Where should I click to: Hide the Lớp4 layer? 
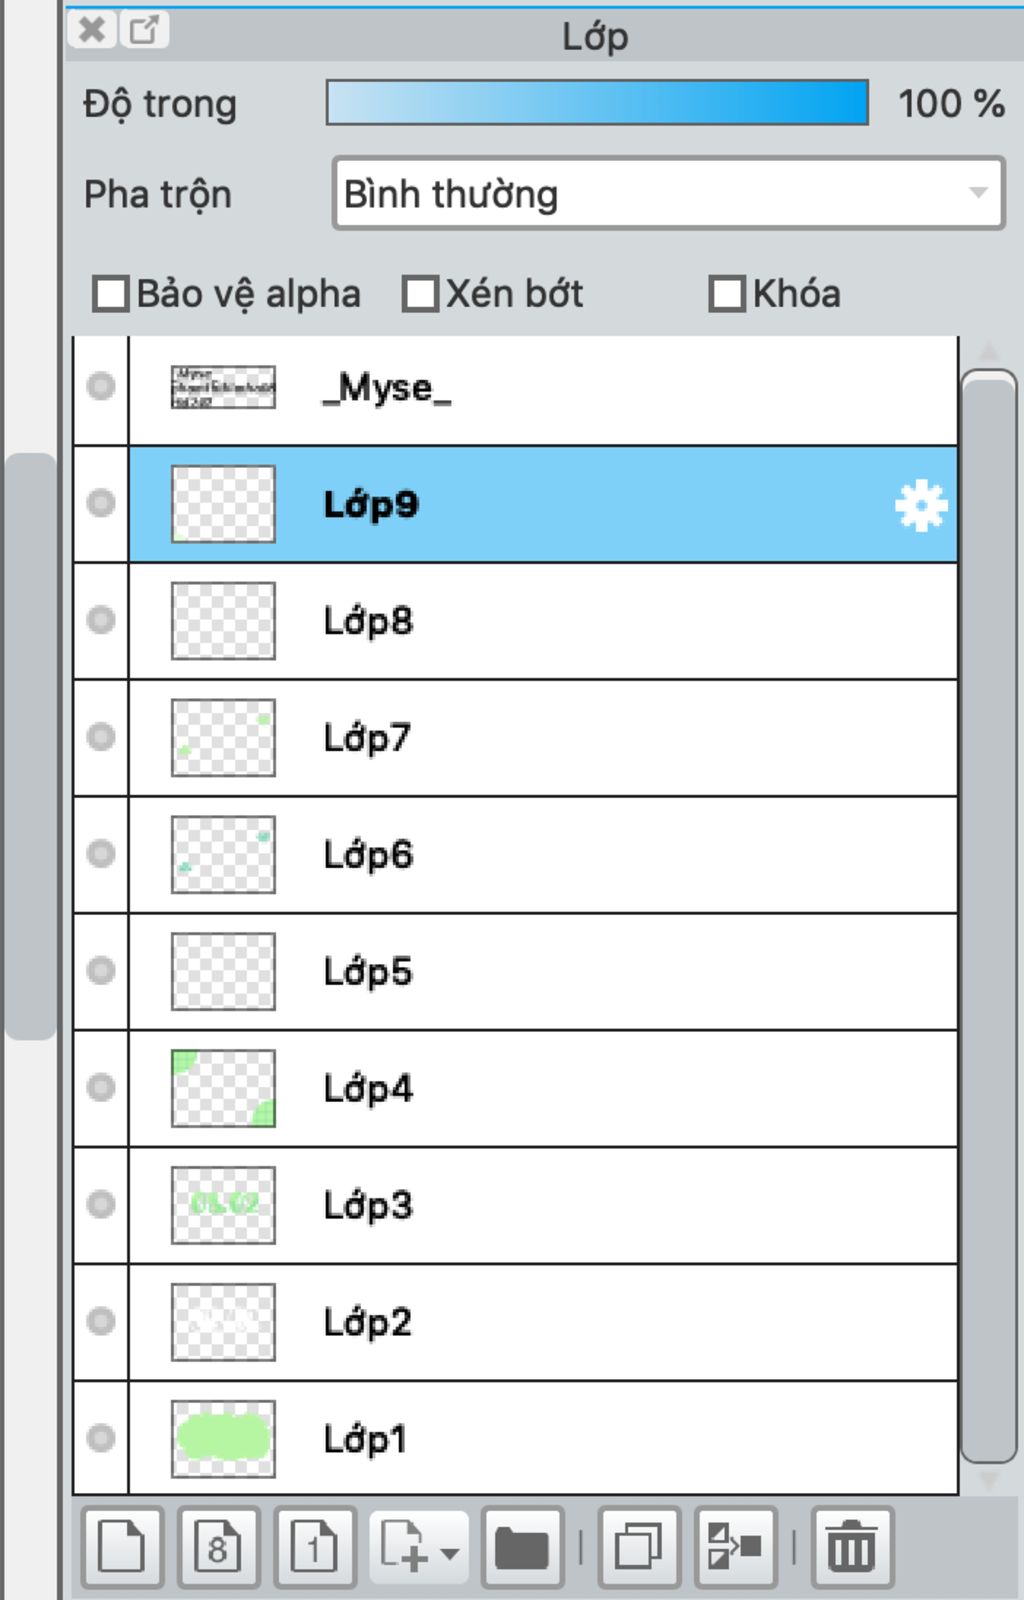point(101,1087)
